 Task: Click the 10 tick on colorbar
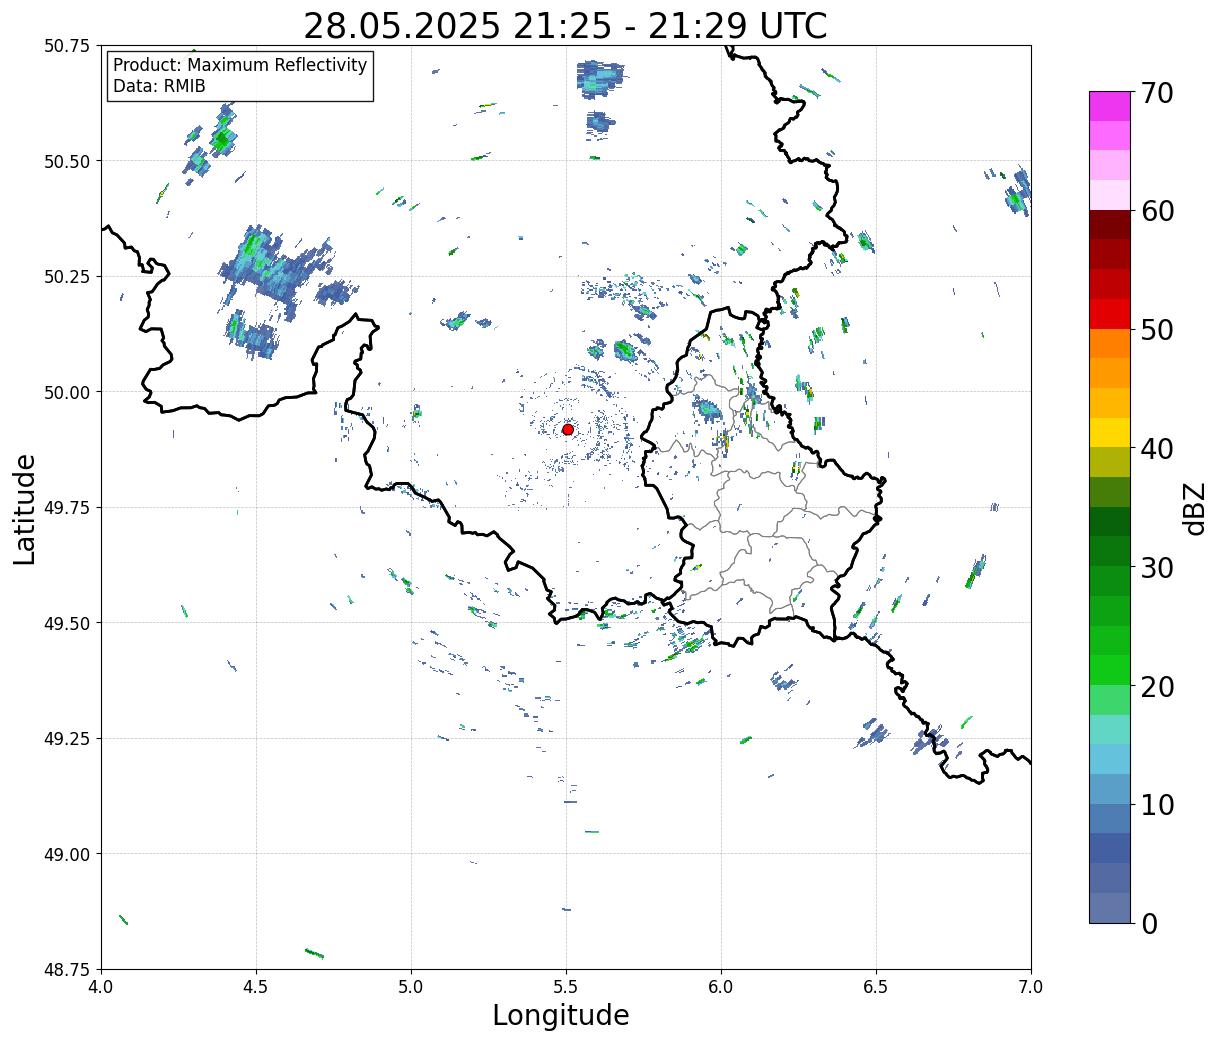(x=1156, y=804)
